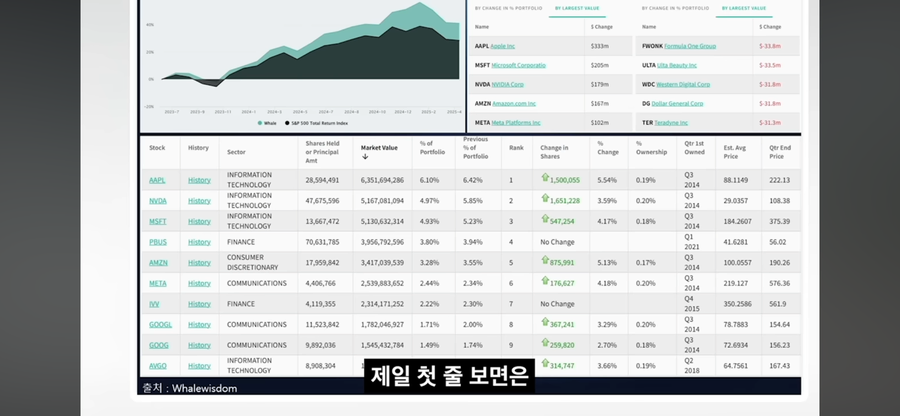Sort by Qtr End Price column
The image size is (900, 416).
click(x=780, y=152)
